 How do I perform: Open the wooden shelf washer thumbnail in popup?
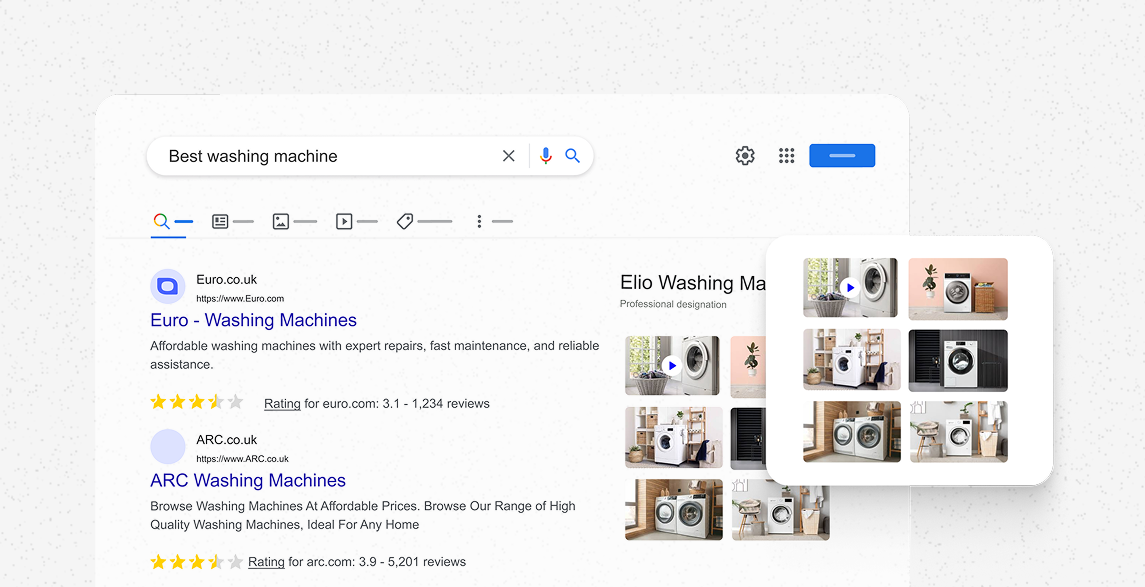pyautogui.click(x=852, y=360)
